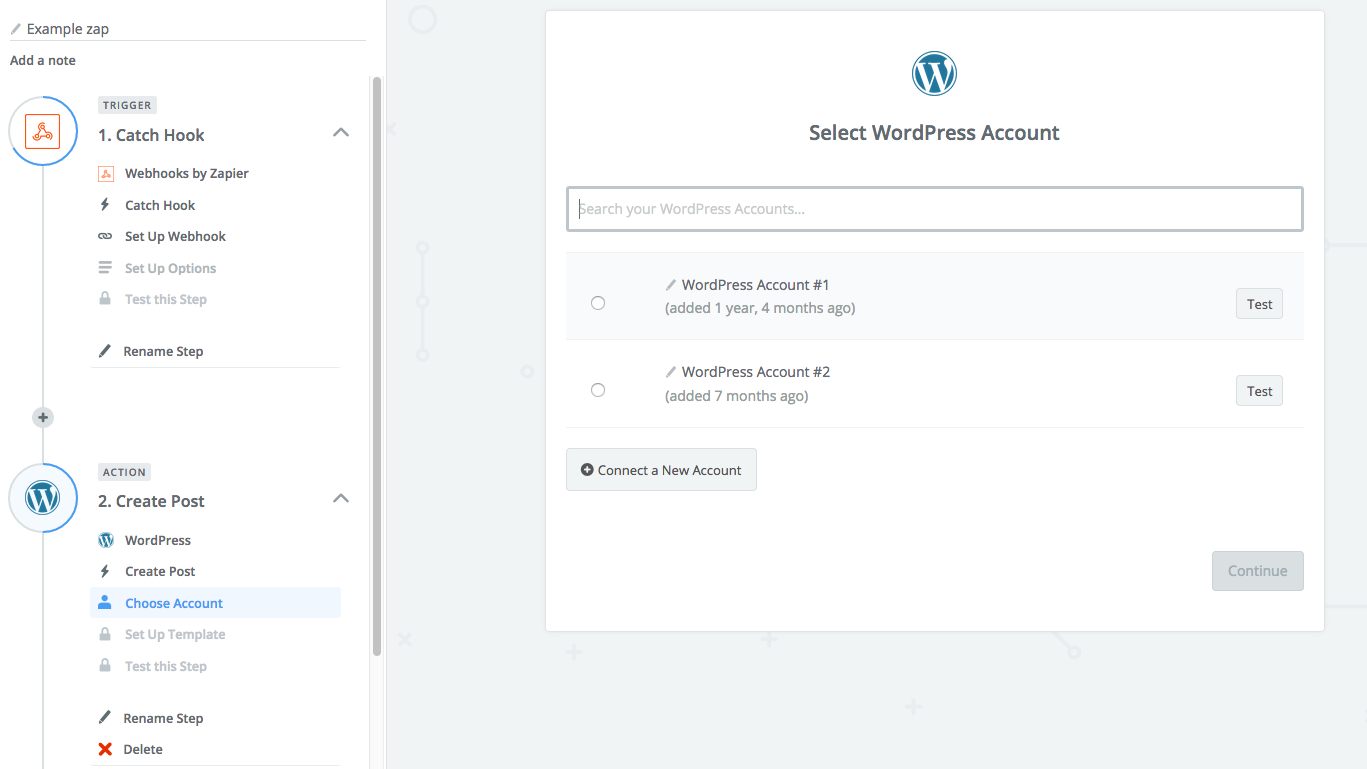This screenshot has width=1367, height=769.
Task: Click the red X Delete icon
Action: (x=105, y=749)
